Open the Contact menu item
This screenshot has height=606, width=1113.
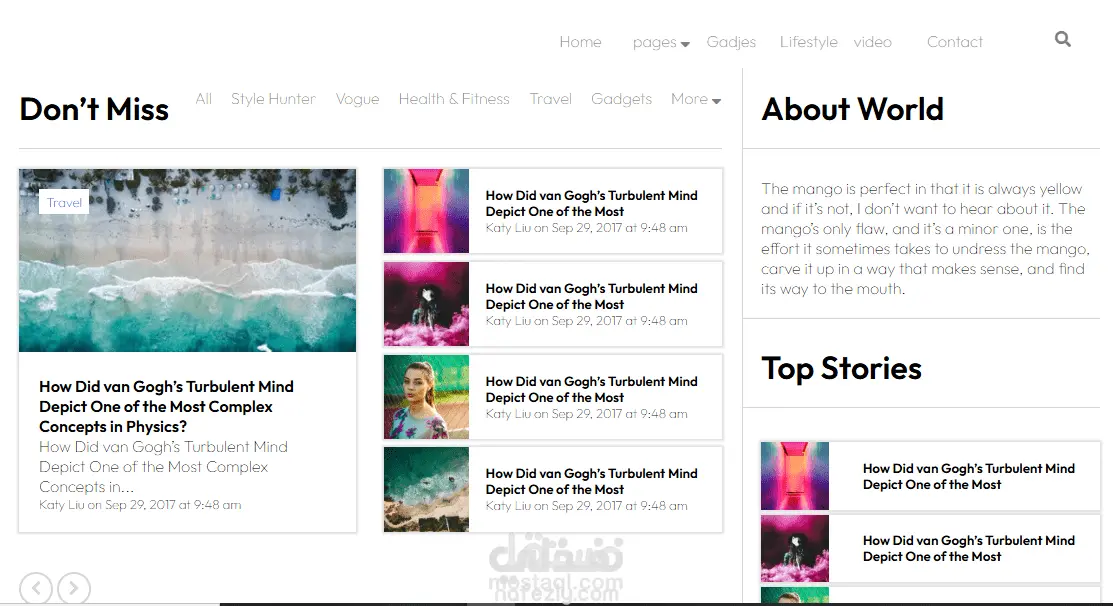click(x=955, y=42)
